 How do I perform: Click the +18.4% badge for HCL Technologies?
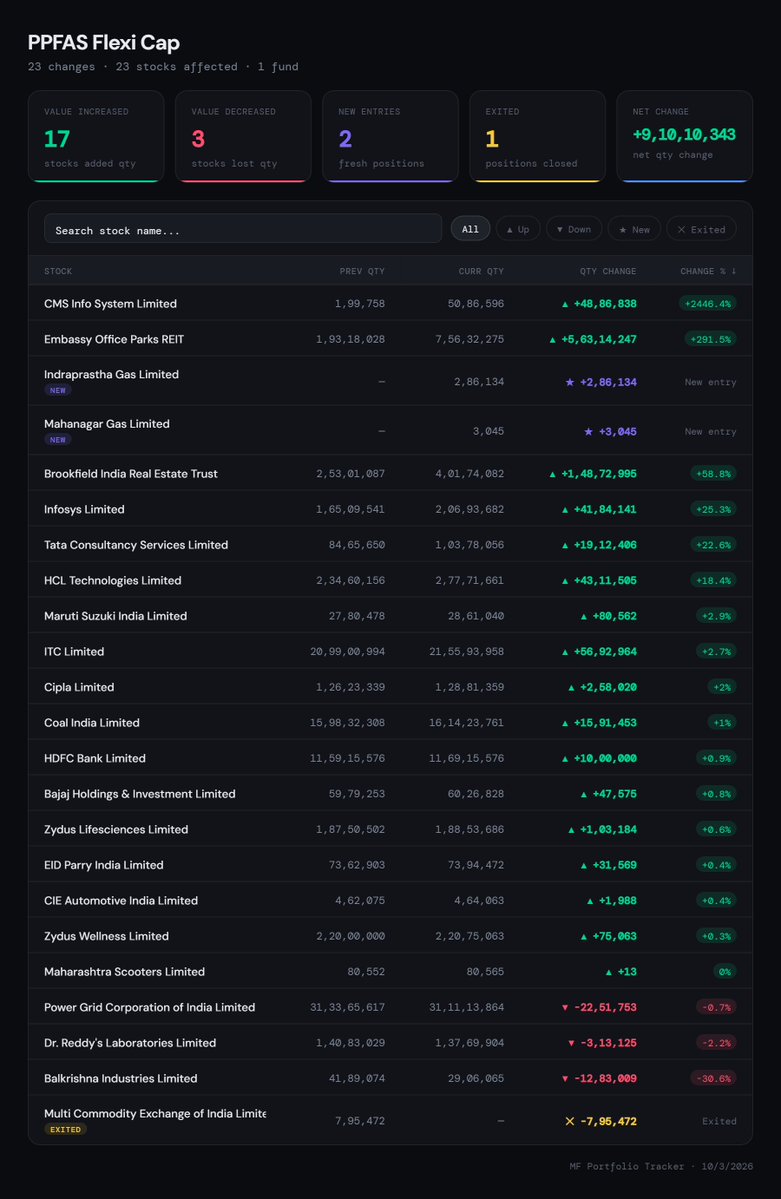714,580
